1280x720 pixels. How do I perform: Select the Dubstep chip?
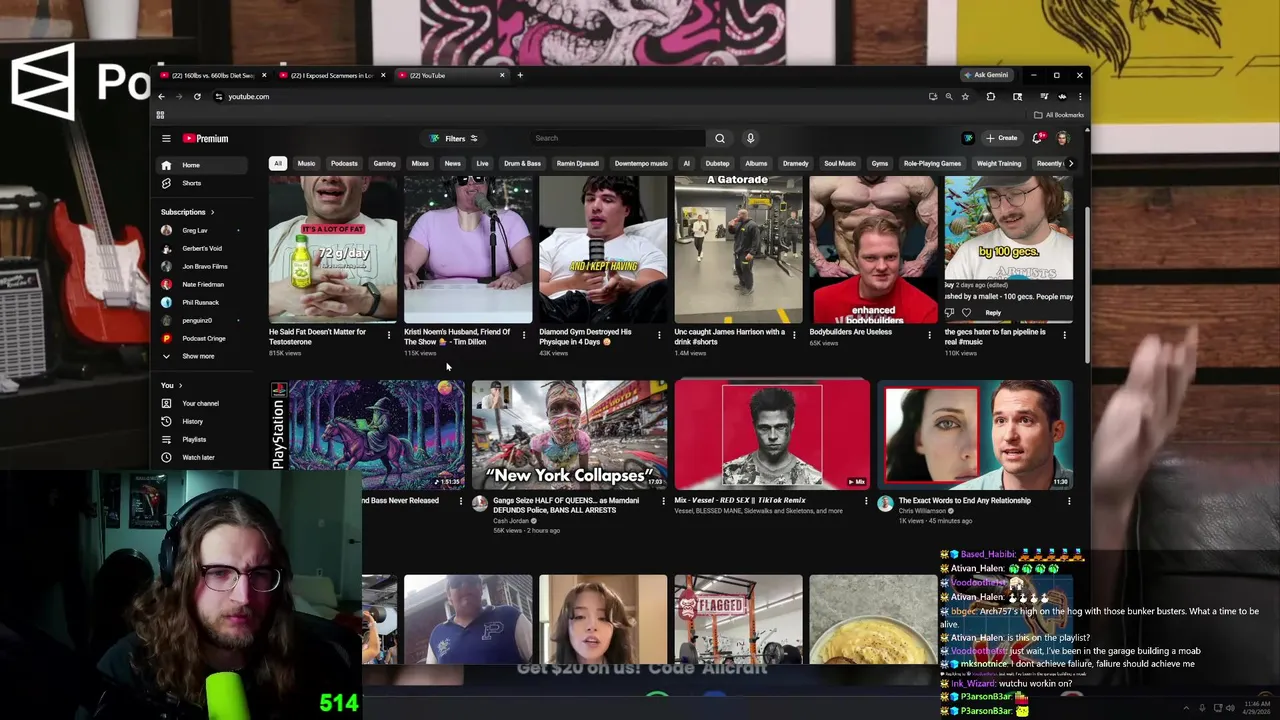tap(717, 163)
